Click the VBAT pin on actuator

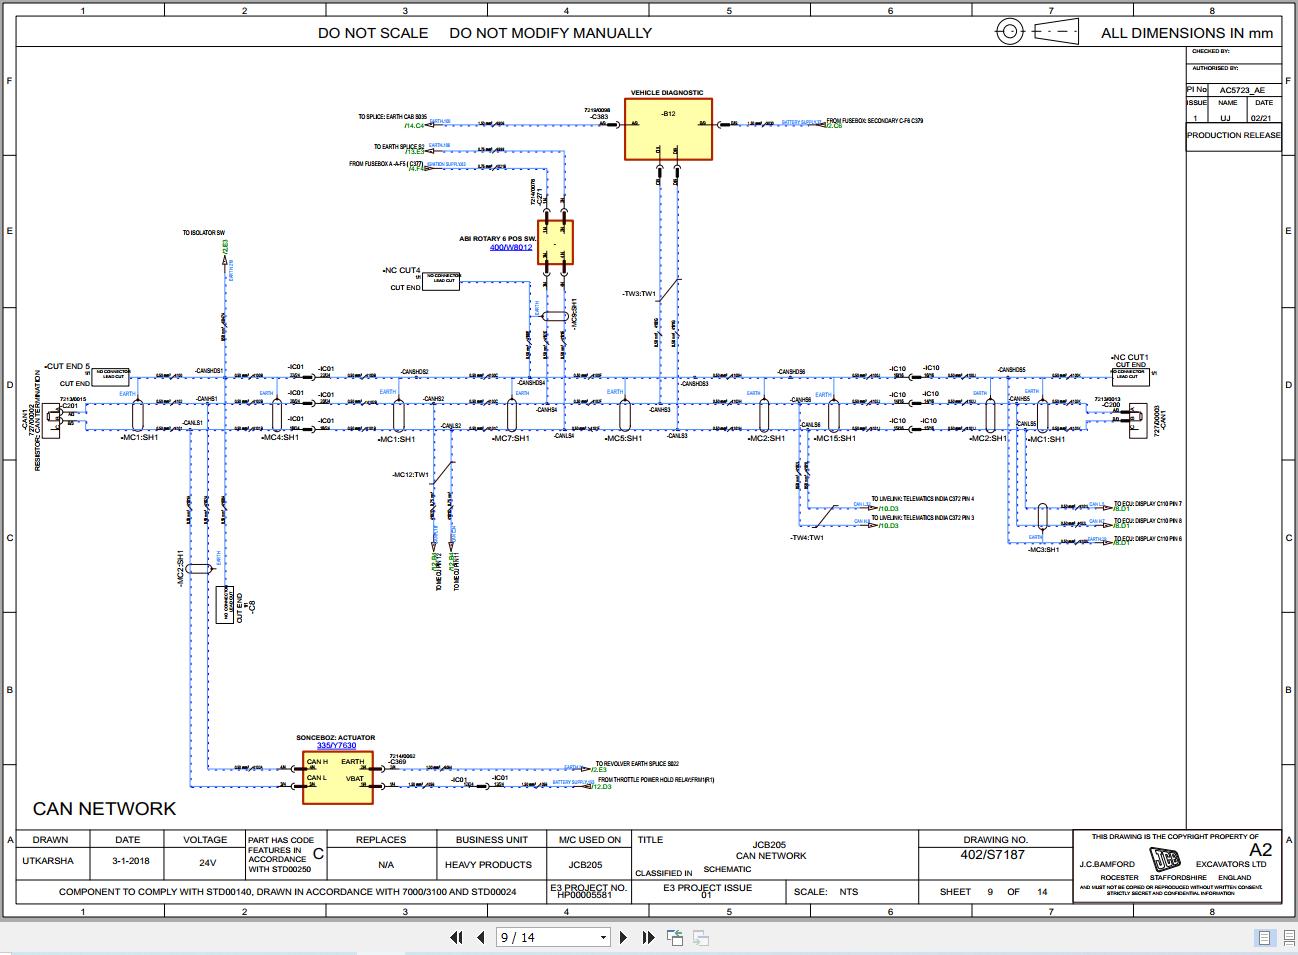[355, 778]
